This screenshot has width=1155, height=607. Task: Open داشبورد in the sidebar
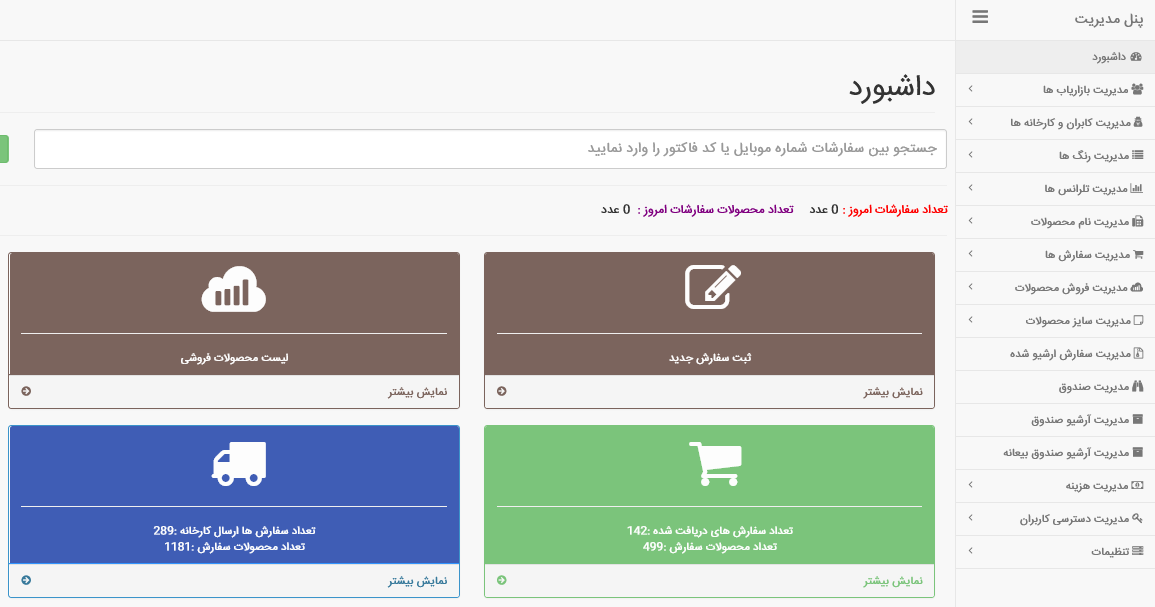1108,57
